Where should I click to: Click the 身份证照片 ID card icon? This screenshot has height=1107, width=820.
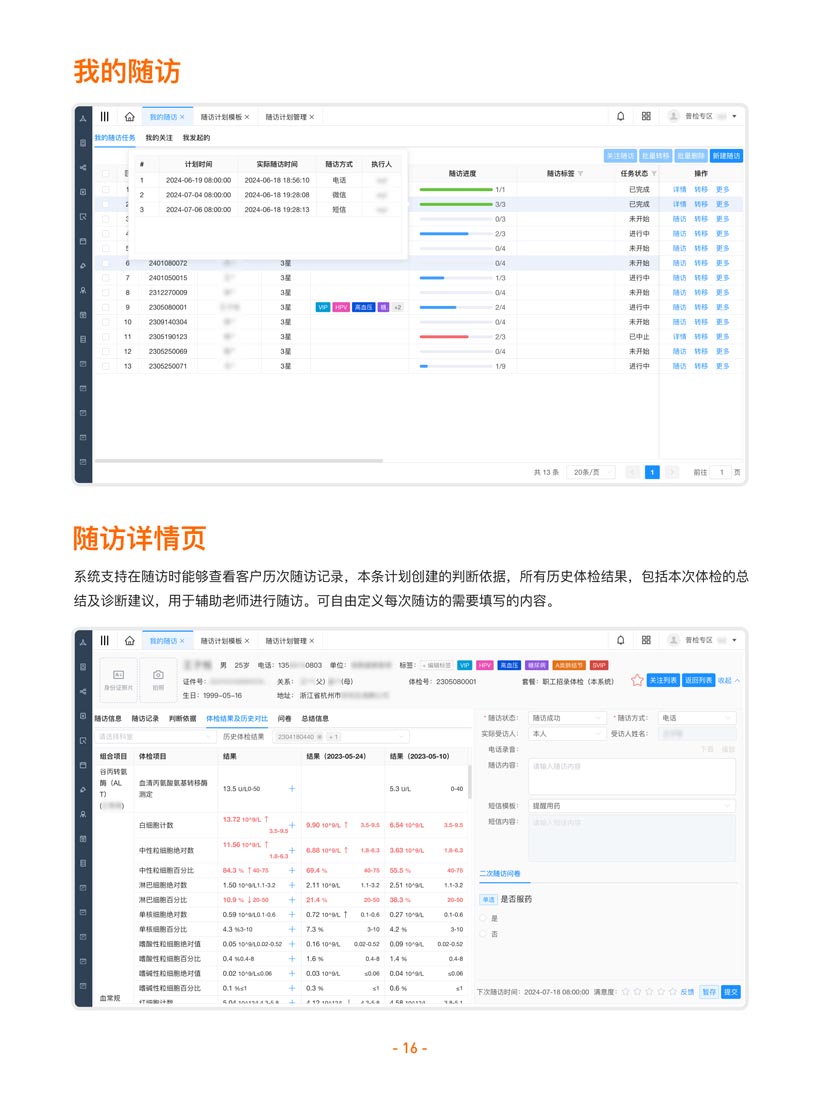pyautogui.click(x=118, y=678)
